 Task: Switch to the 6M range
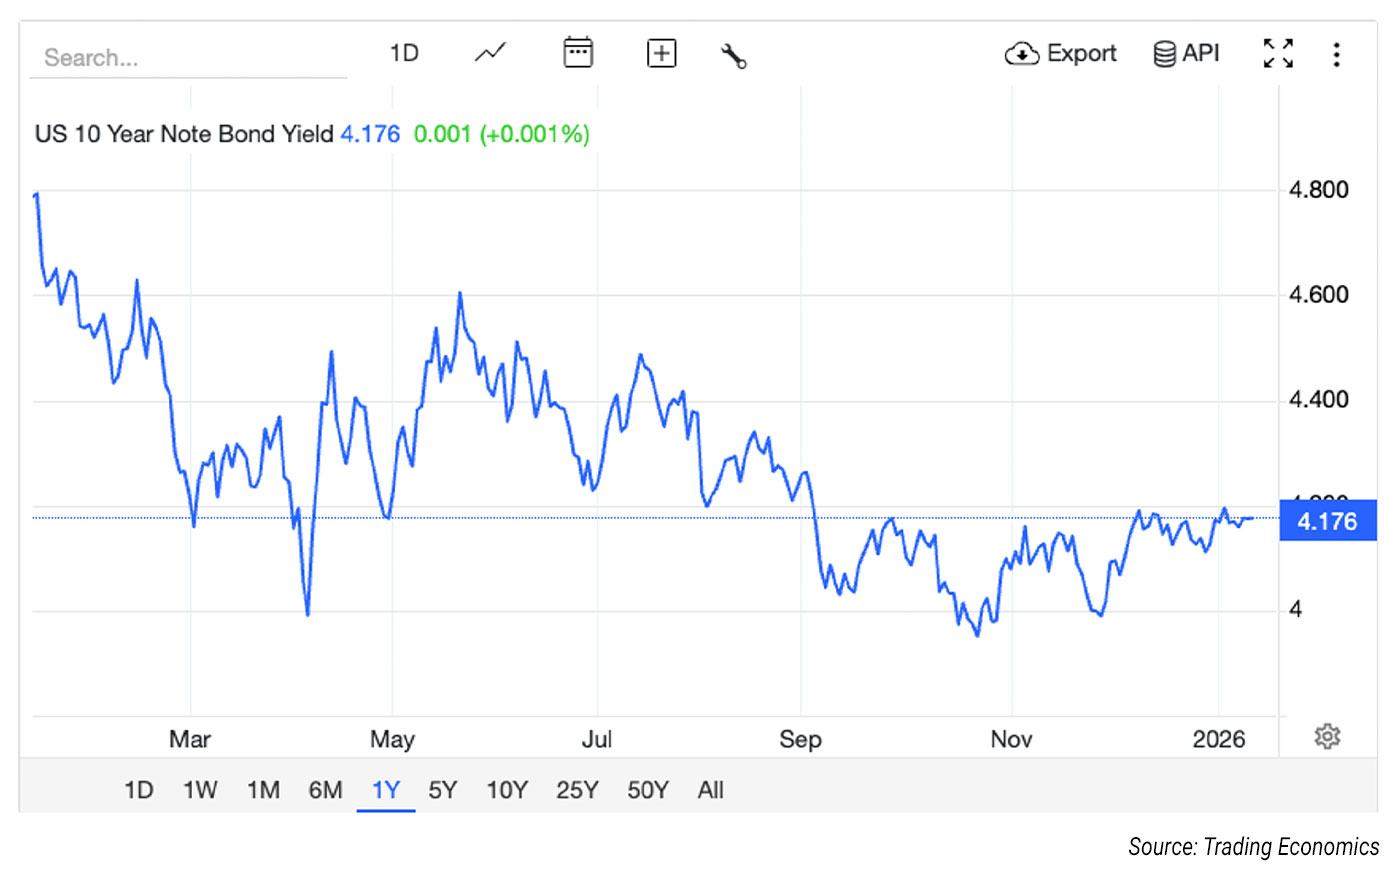click(x=325, y=790)
